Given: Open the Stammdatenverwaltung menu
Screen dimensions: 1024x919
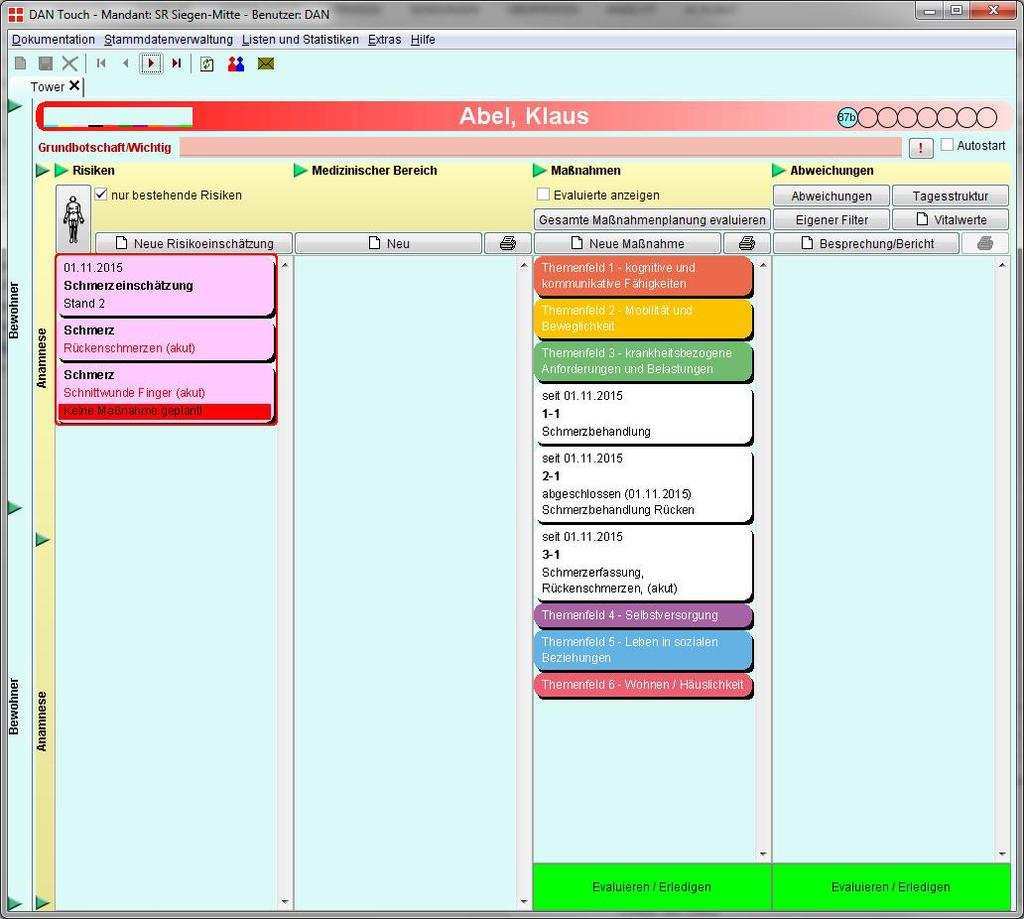Looking at the screenshot, I should point(168,40).
